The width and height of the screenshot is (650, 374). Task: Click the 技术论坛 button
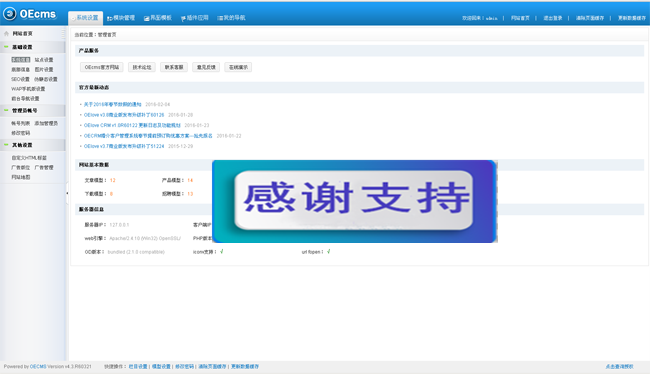pos(142,67)
